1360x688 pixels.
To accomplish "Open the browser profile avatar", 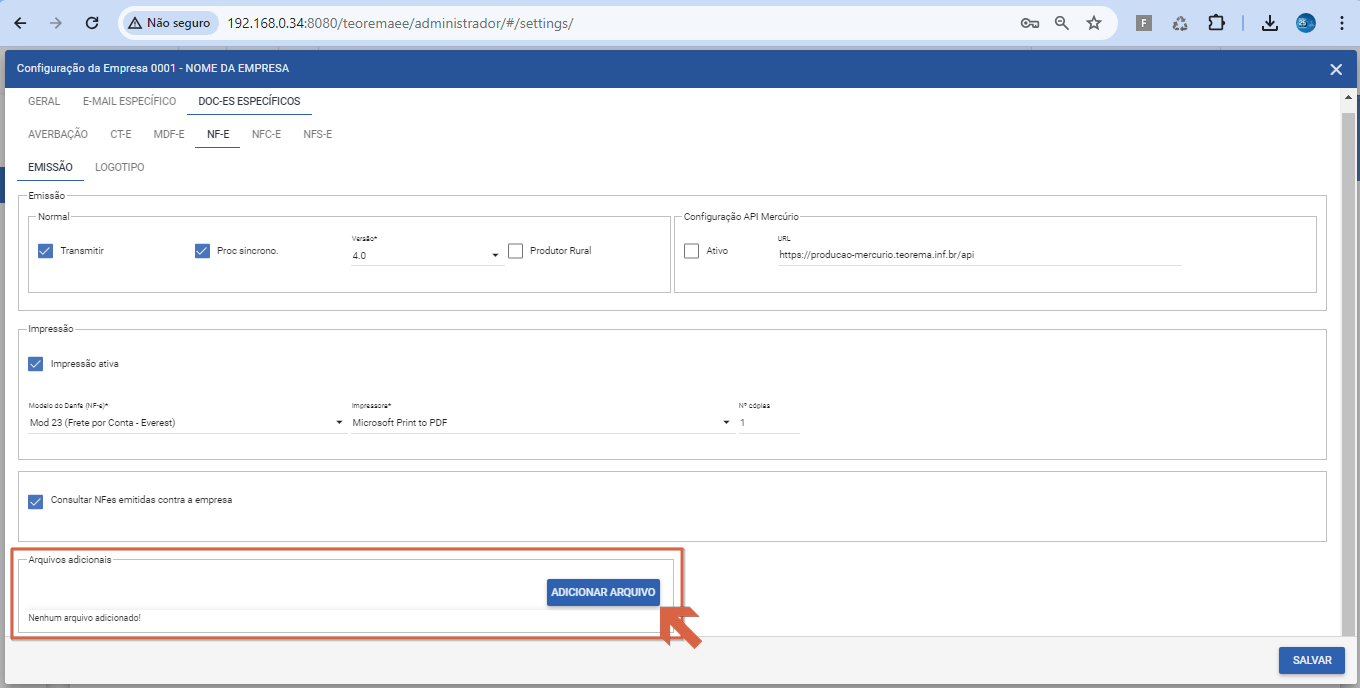I will coord(1305,23).
